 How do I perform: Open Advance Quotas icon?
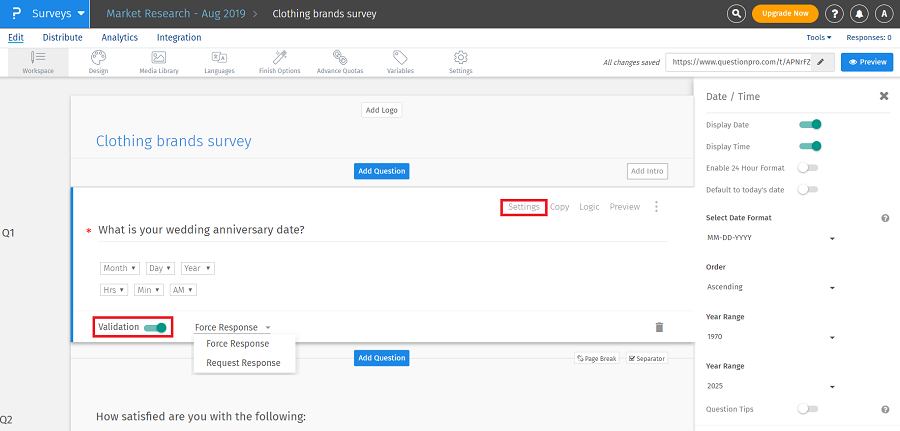[340, 58]
